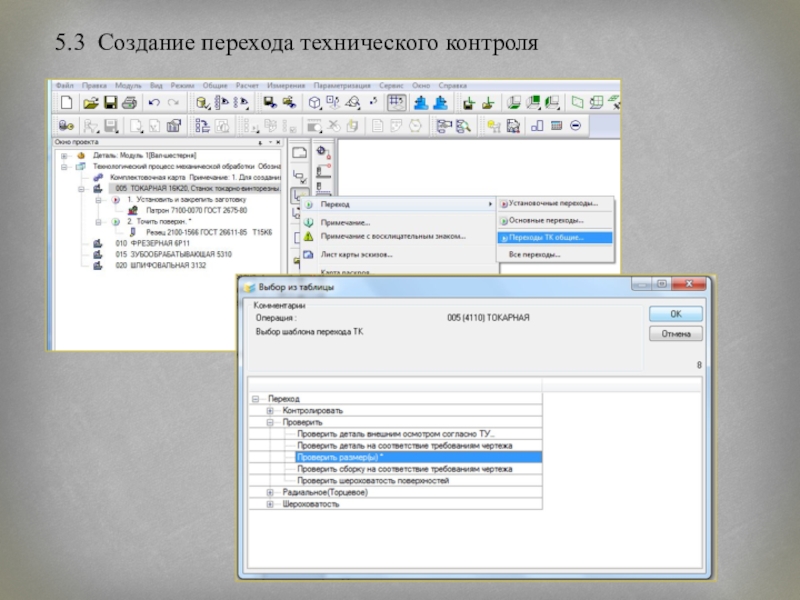Click the 3D cube view icon
The height and width of the screenshot is (600, 800).
(x=314, y=102)
